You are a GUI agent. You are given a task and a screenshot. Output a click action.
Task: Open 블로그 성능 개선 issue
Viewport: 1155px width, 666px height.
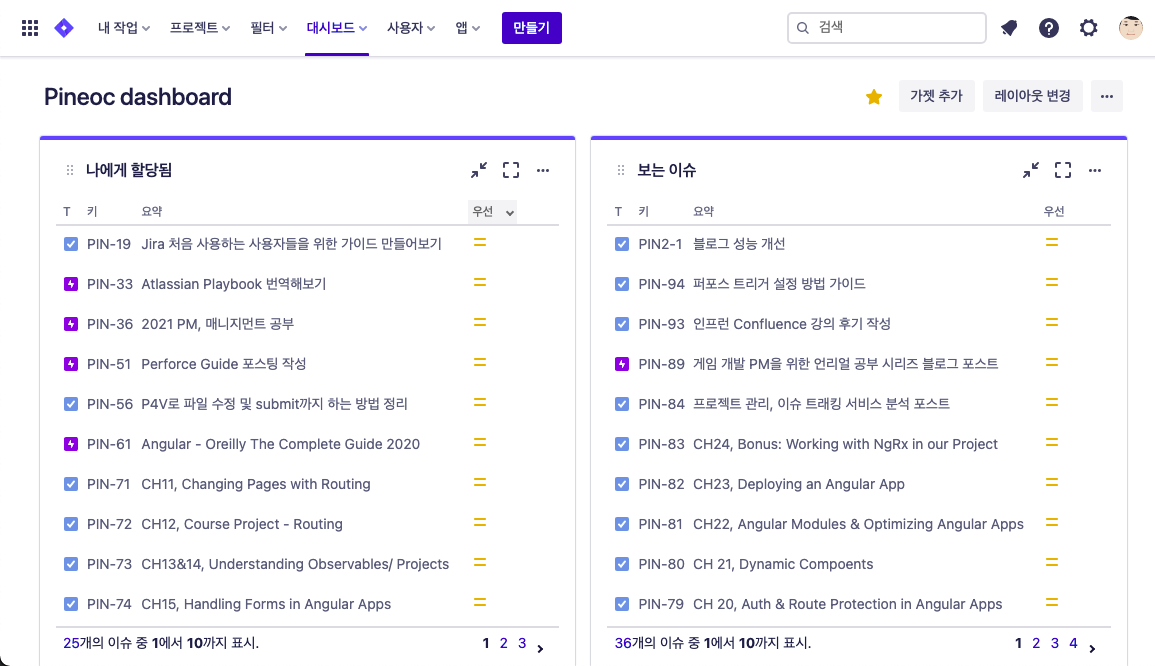click(739, 244)
